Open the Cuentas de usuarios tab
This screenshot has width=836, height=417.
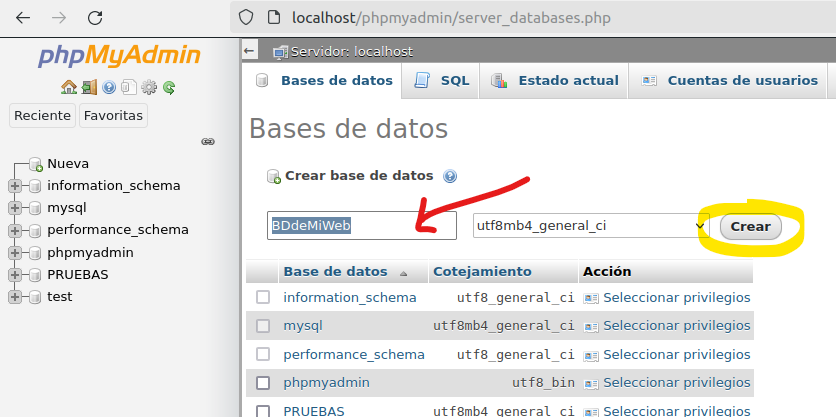coord(729,81)
